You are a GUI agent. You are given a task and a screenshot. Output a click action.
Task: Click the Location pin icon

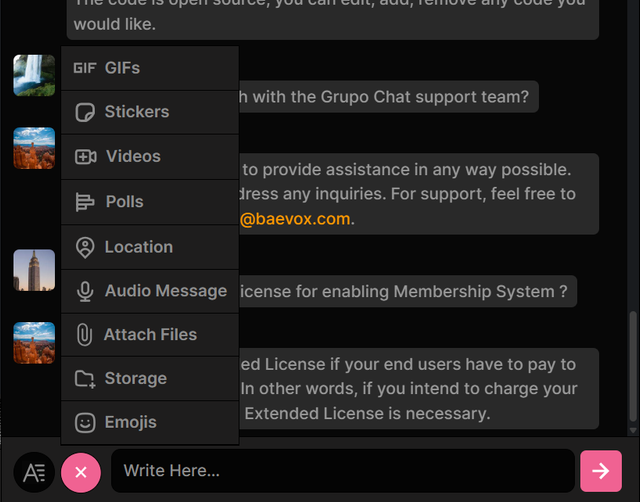pos(85,247)
